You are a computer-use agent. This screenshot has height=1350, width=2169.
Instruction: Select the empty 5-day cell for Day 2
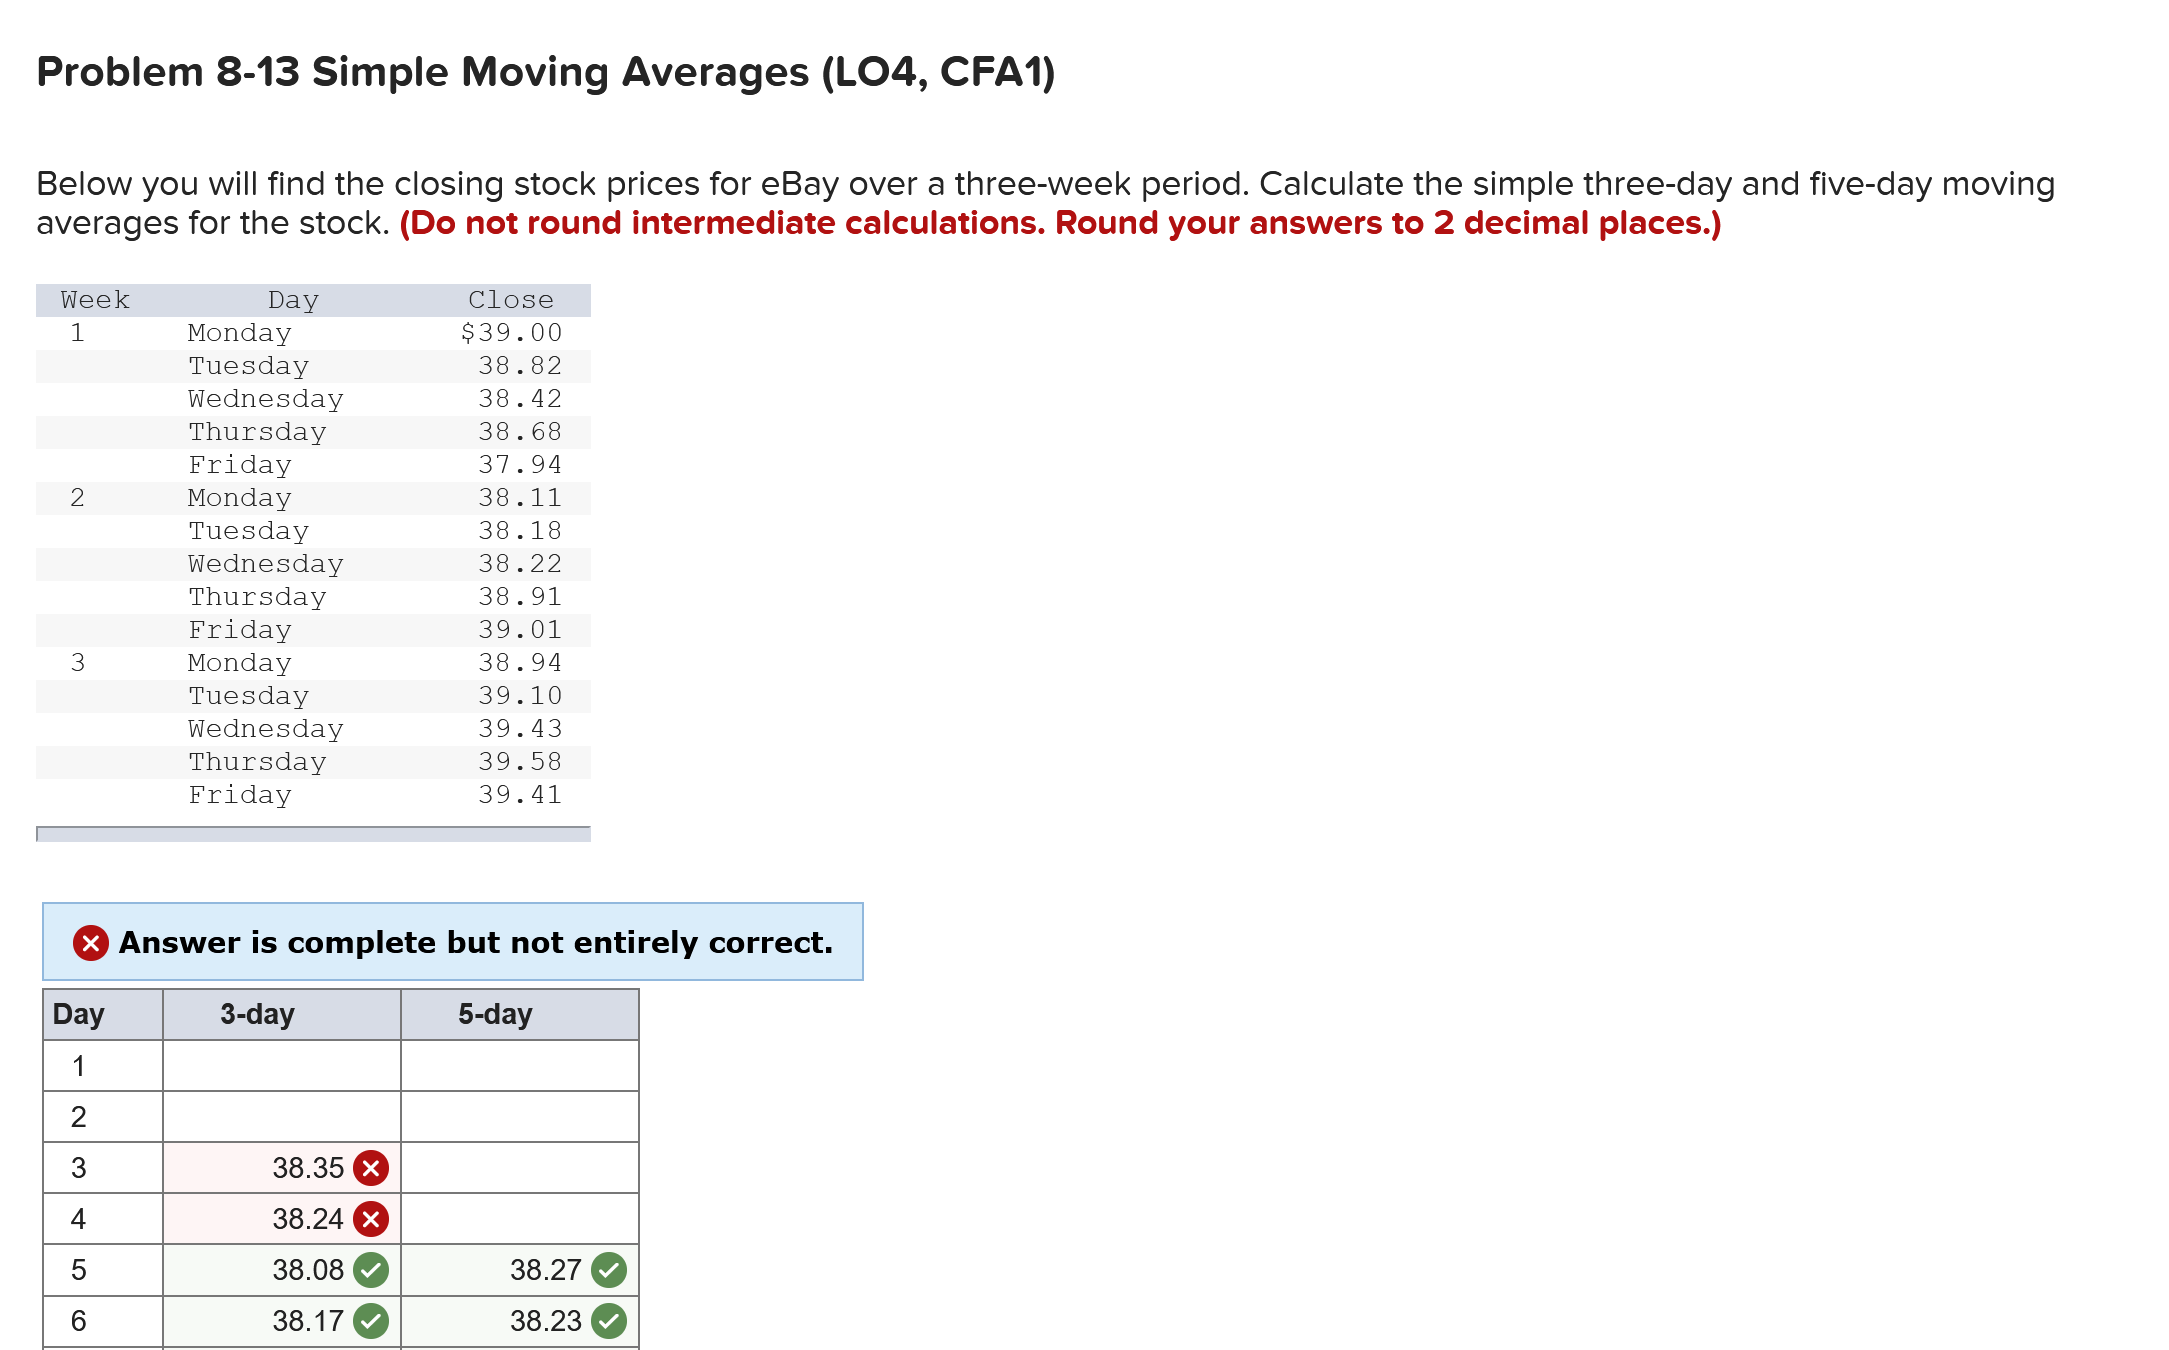(x=518, y=1116)
